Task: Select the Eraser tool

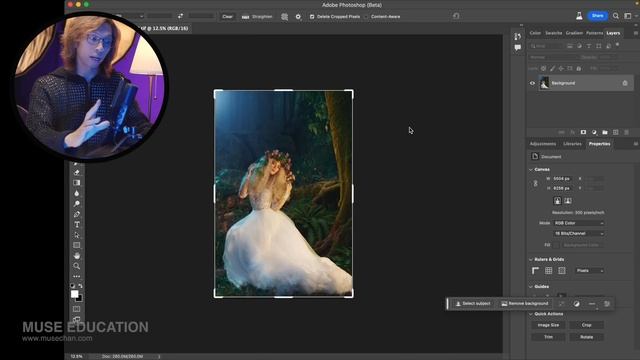Action: click(x=77, y=172)
